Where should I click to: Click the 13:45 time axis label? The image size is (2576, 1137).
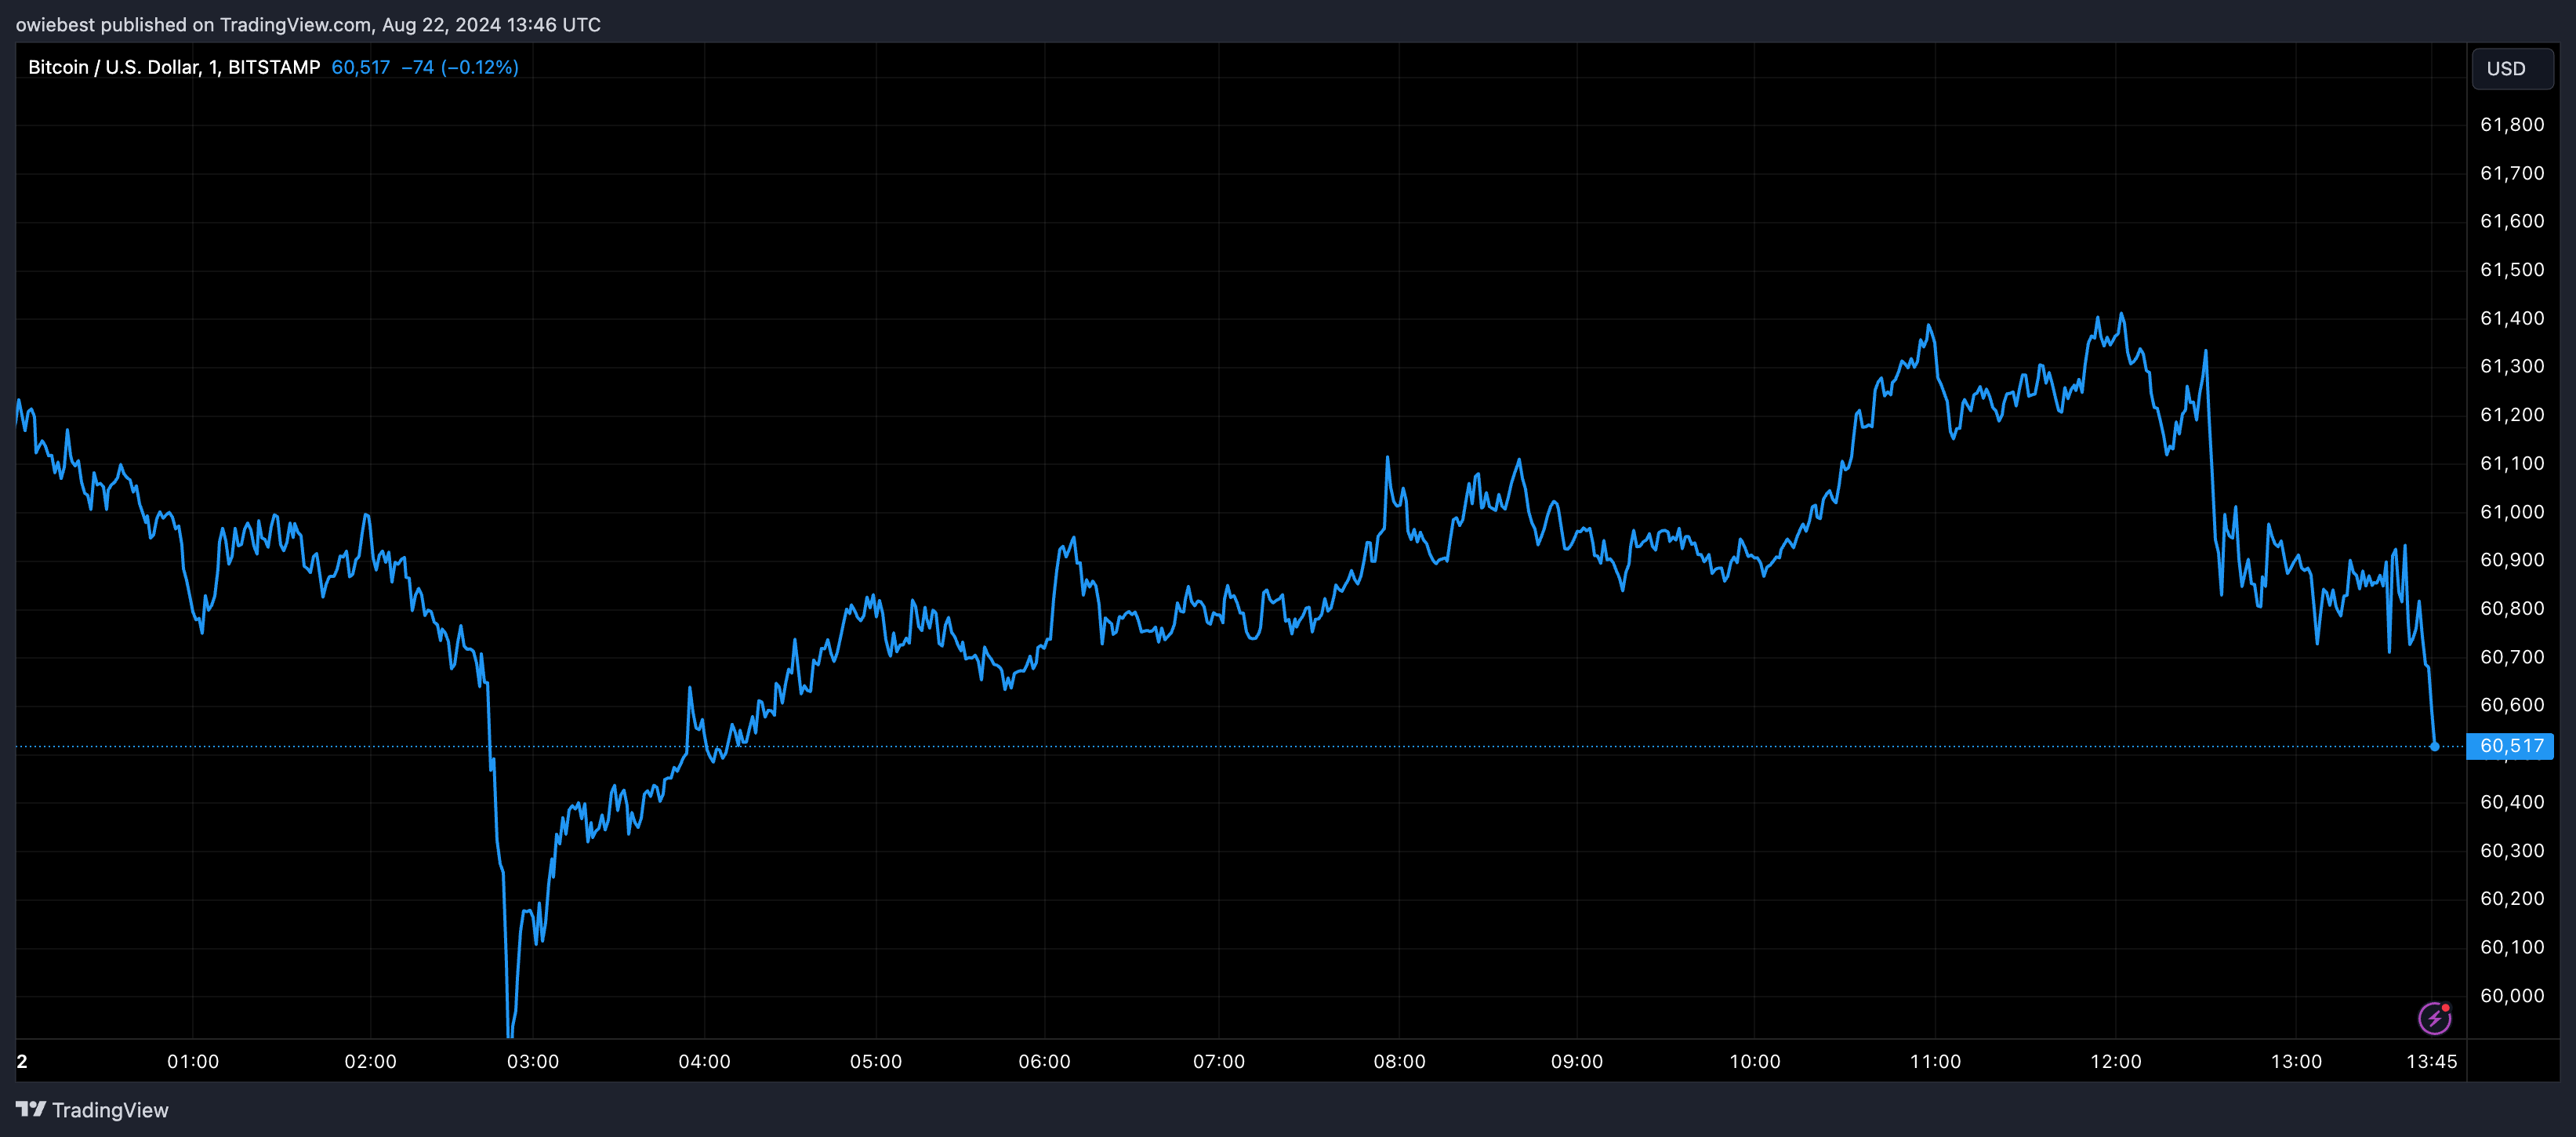click(x=2431, y=1061)
